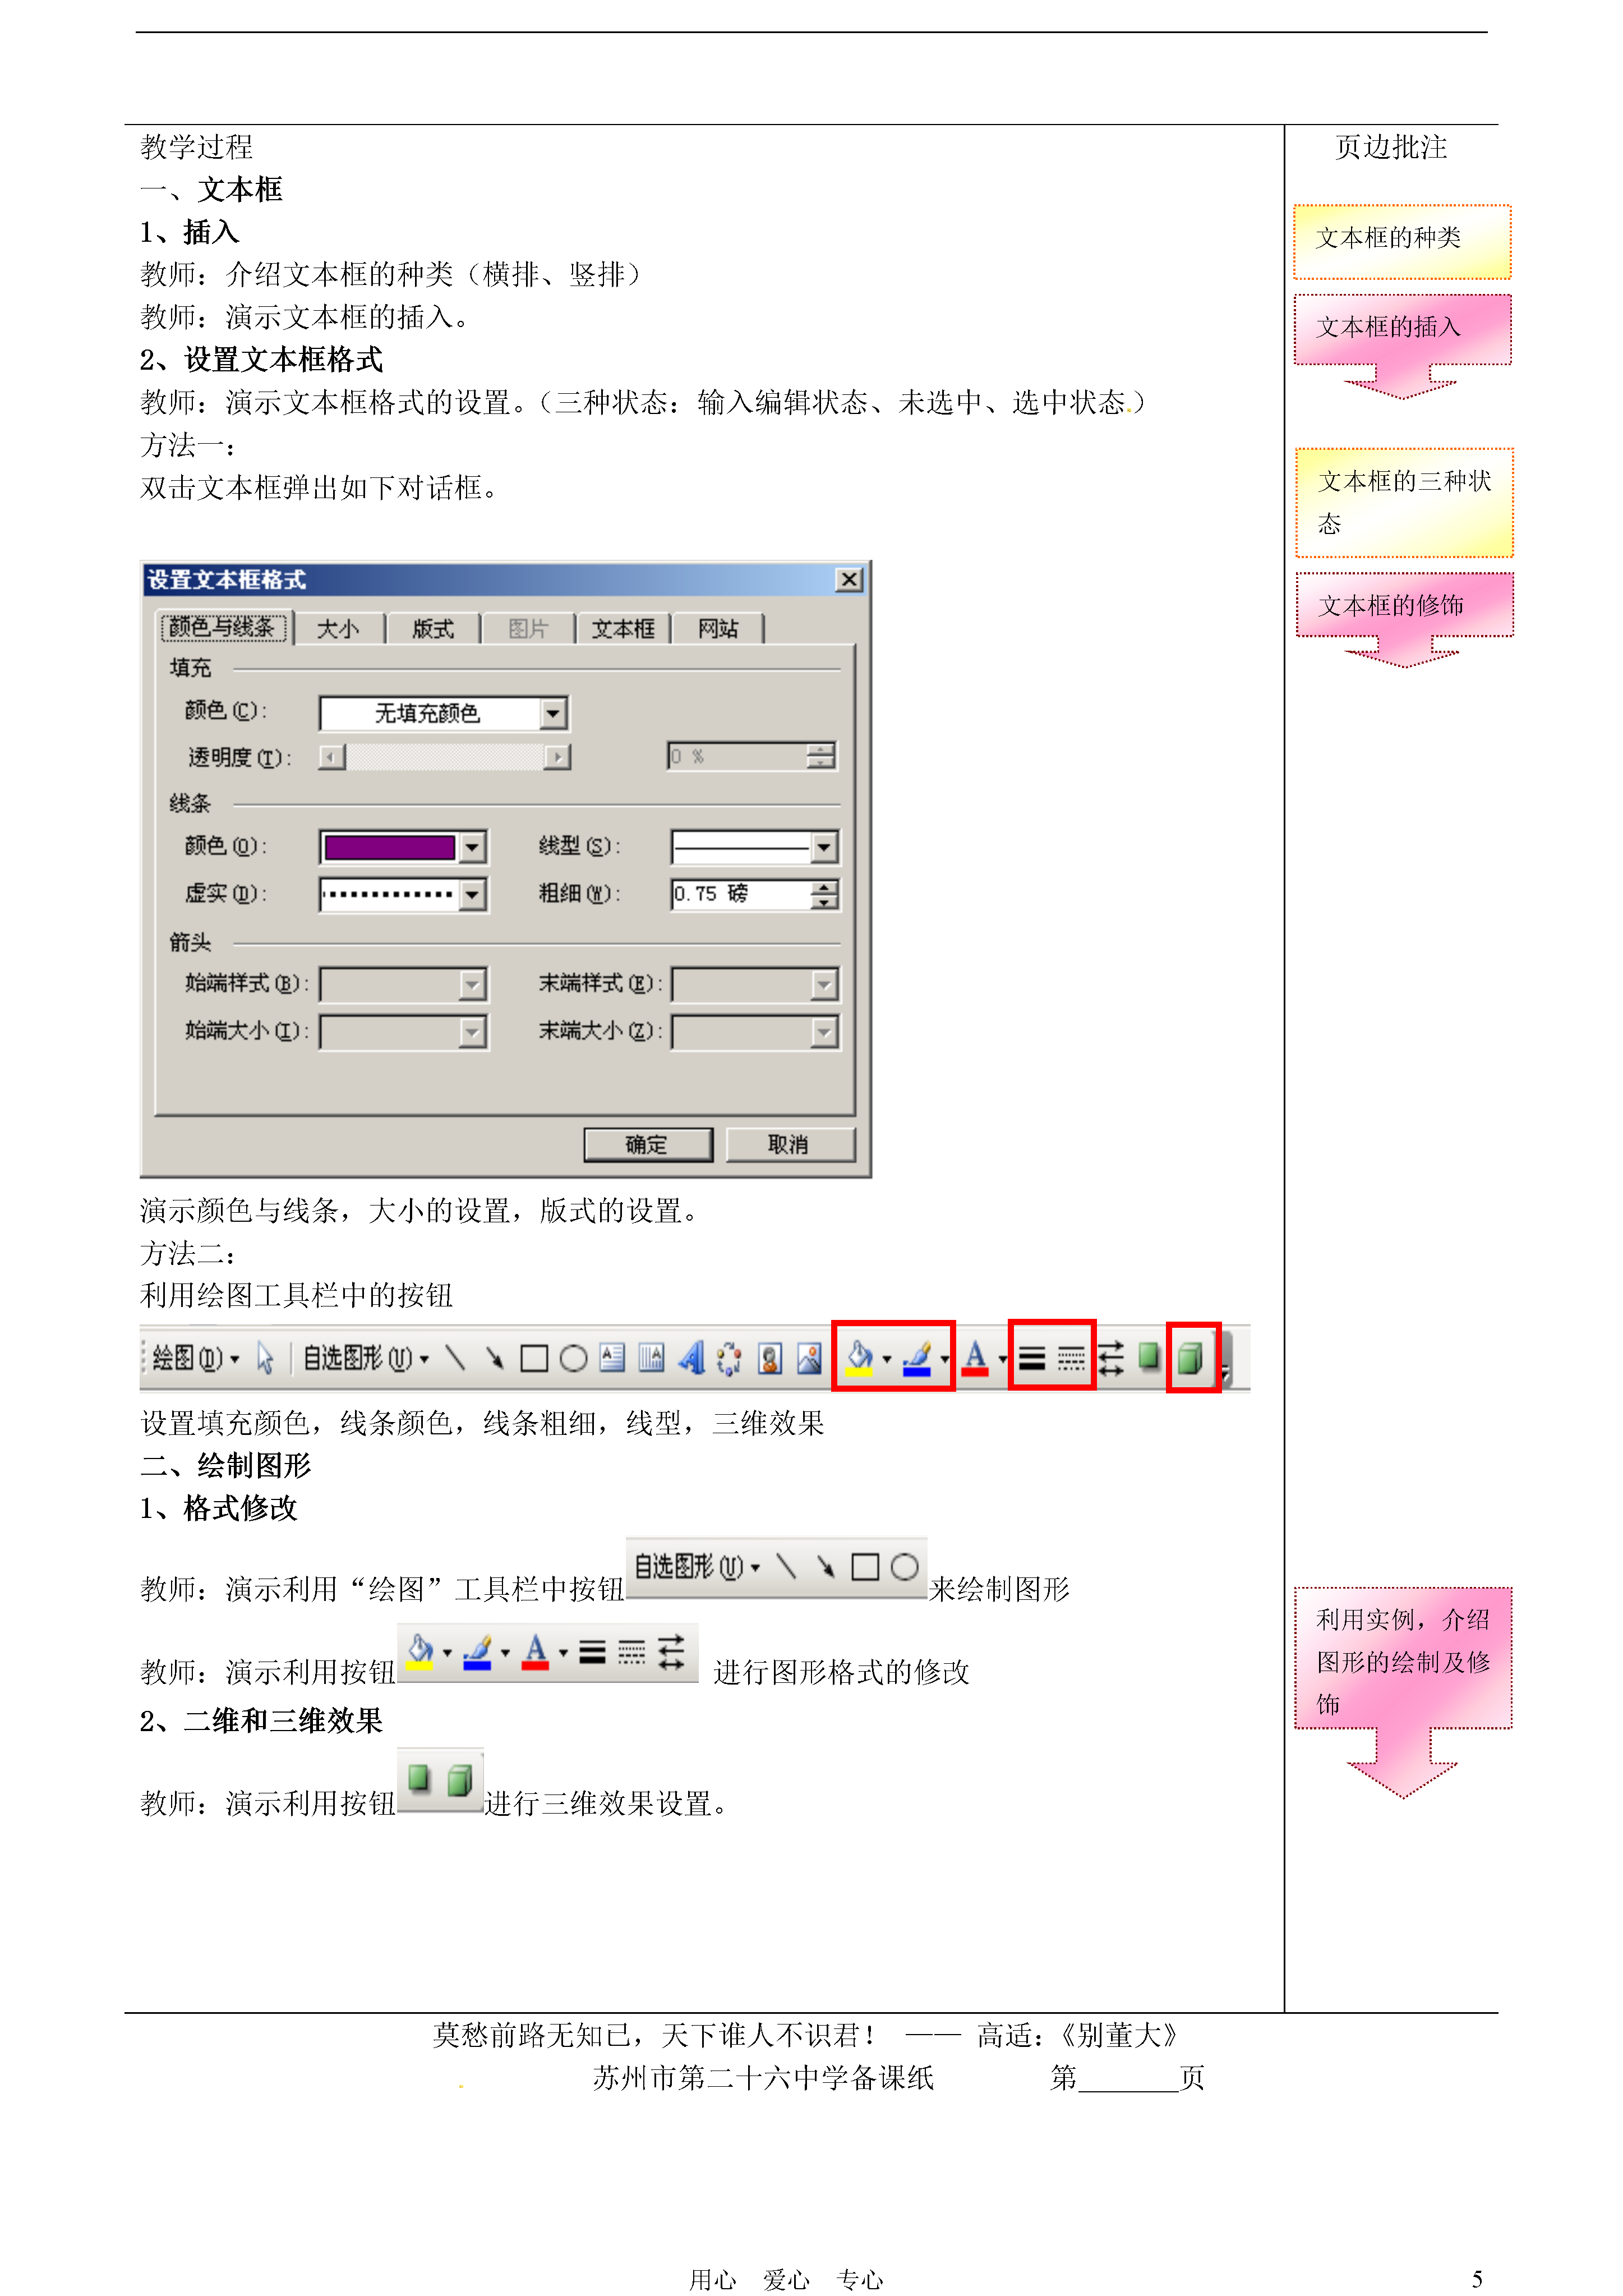Click the 3-D Style icon on the main drawing toolbar
Screen dimensions: 1623x2296
tap(1190, 1358)
